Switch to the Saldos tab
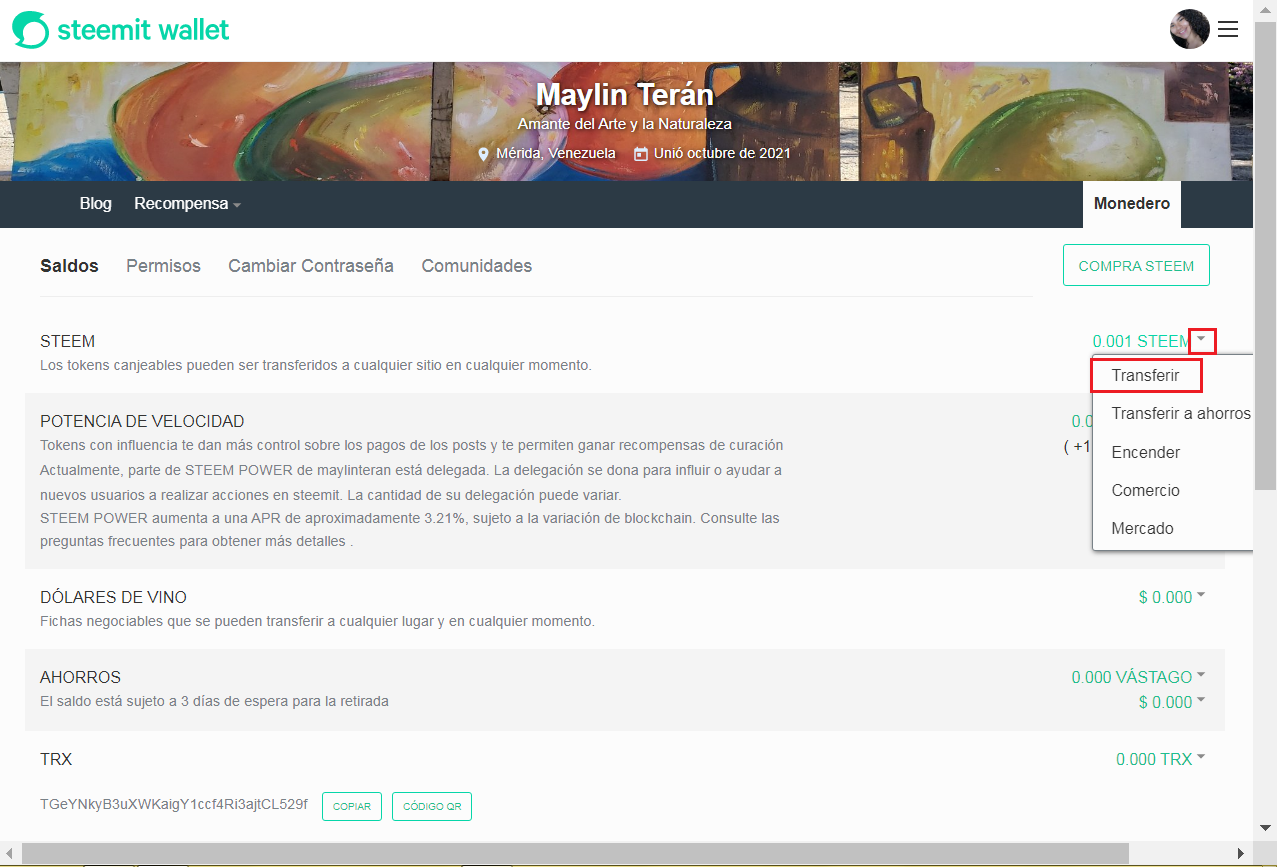This screenshot has height=867, width=1277. (69, 266)
